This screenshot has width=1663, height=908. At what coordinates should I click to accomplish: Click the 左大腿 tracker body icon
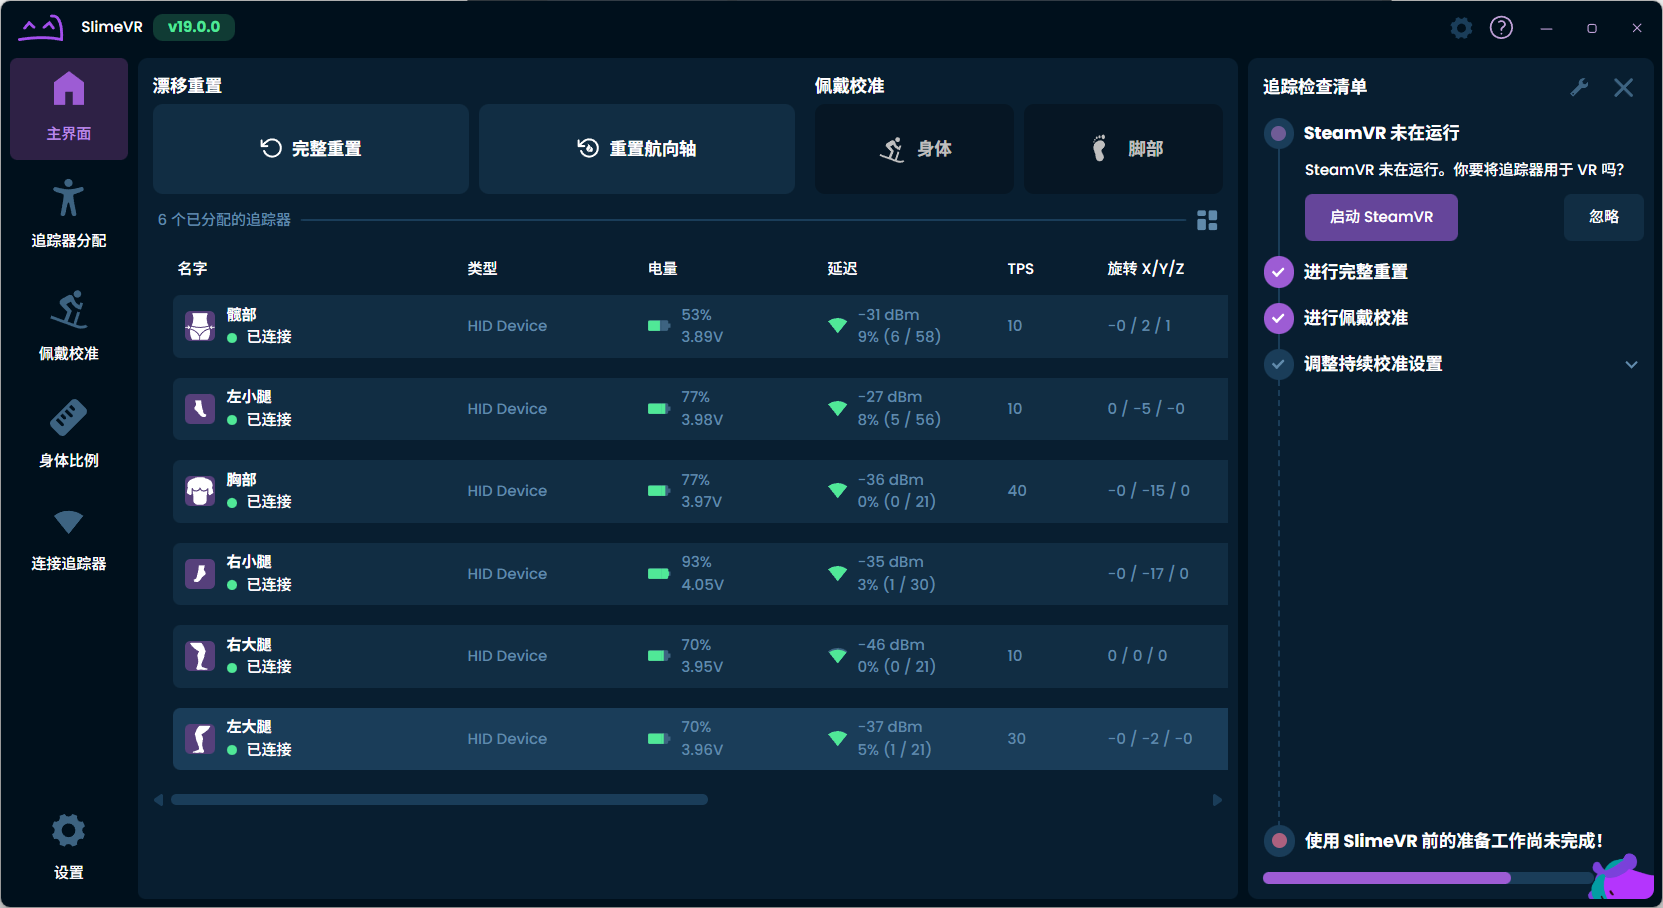[200, 739]
